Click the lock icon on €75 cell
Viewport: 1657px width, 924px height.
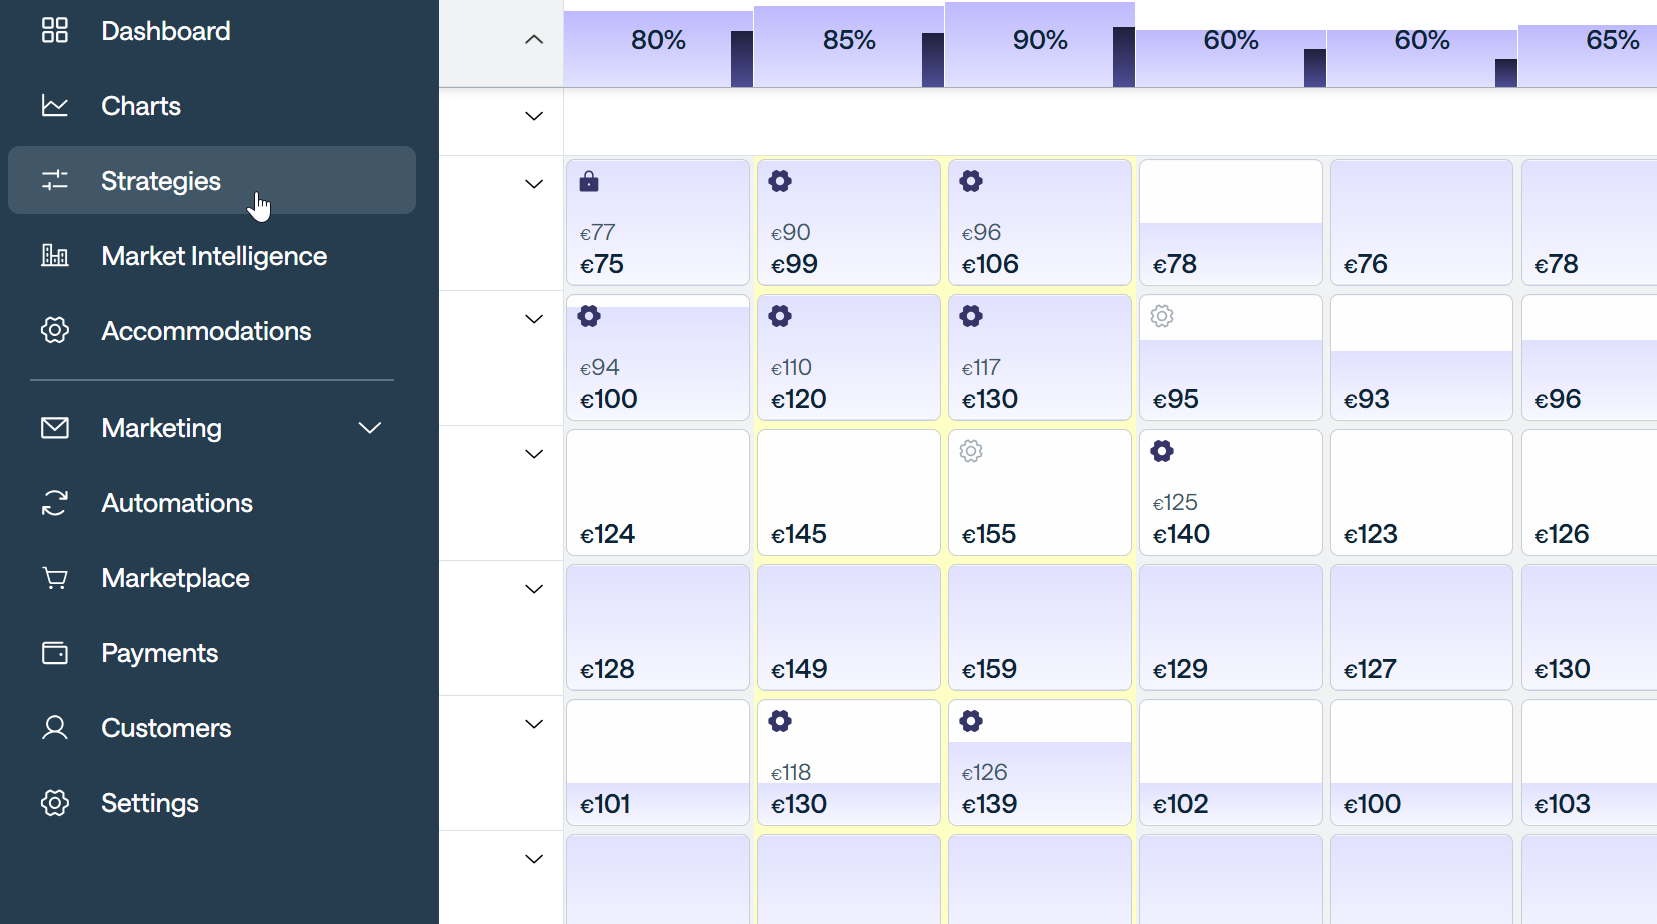(x=589, y=181)
